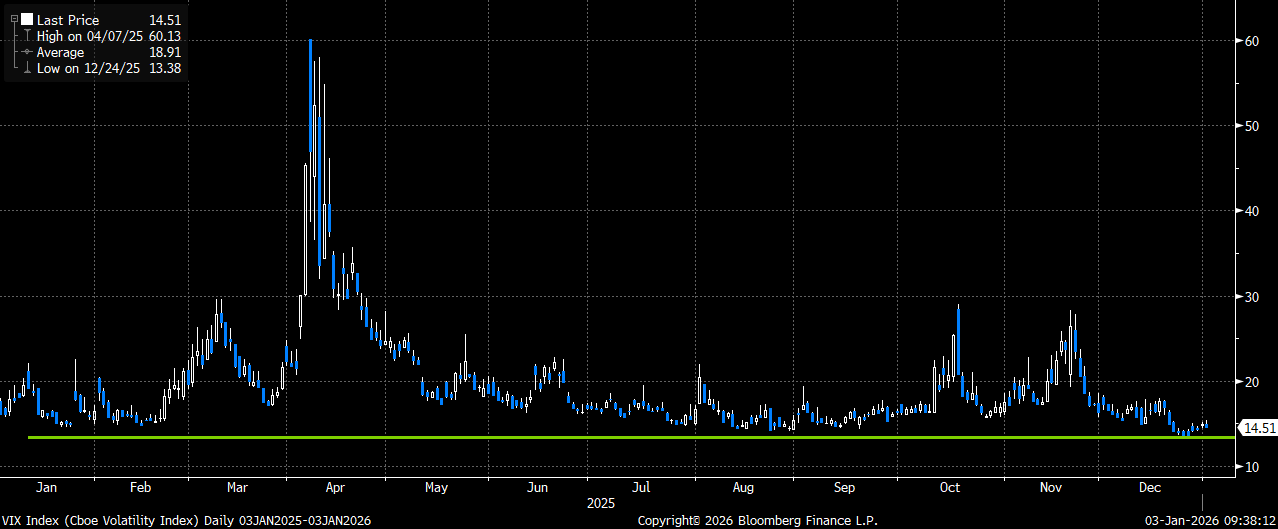The height and width of the screenshot is (529, 1278).
Task: Collapse the Last Price legend tree
Action: coord(14,19)
